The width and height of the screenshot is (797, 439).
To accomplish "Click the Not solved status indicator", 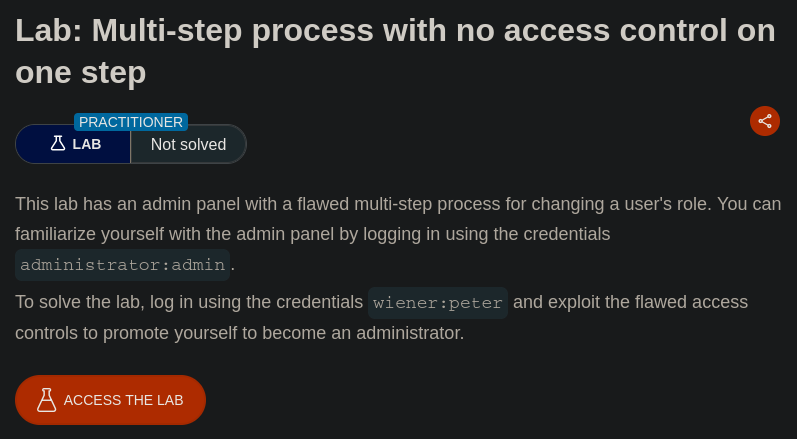I will click(188, 144).
